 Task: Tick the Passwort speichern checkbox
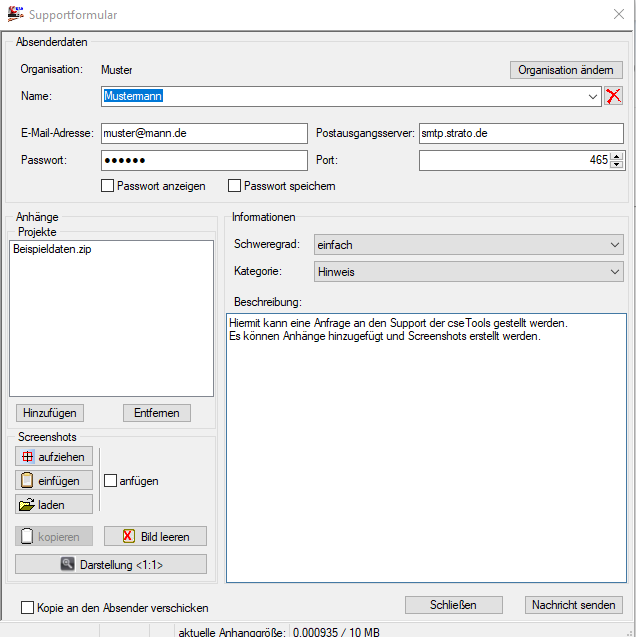coord(235,186)
